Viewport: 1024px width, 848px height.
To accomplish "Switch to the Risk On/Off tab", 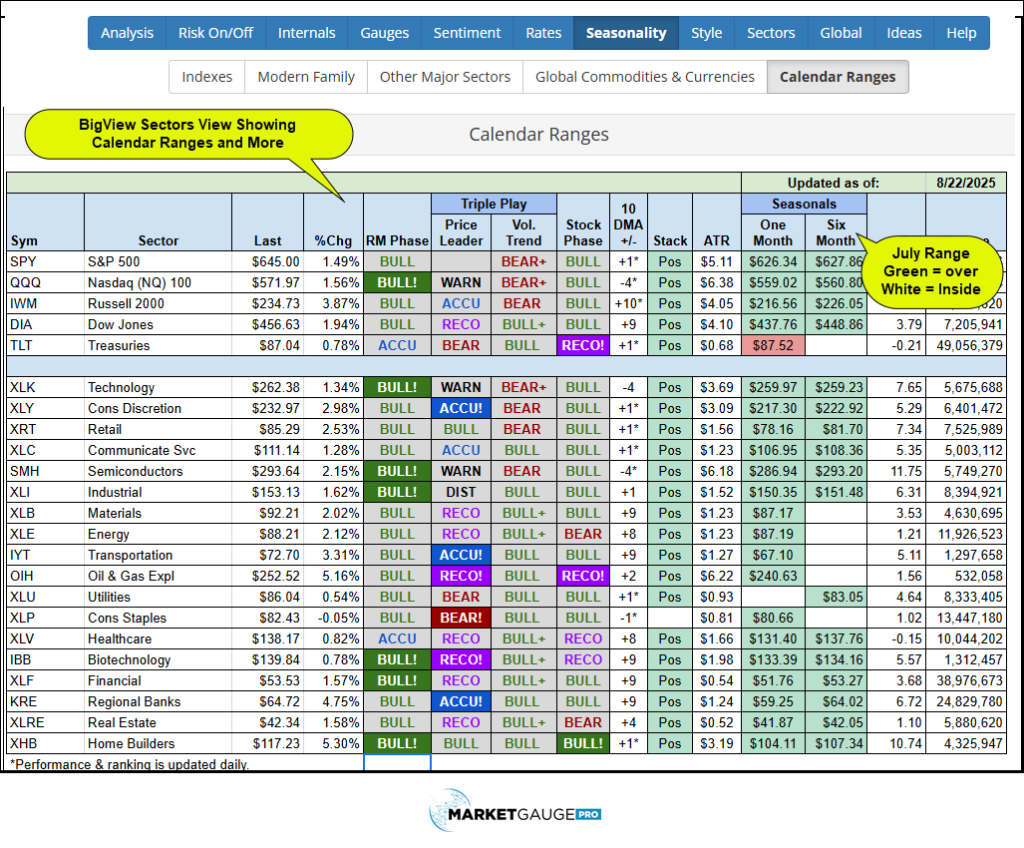I will coord(215,33).
